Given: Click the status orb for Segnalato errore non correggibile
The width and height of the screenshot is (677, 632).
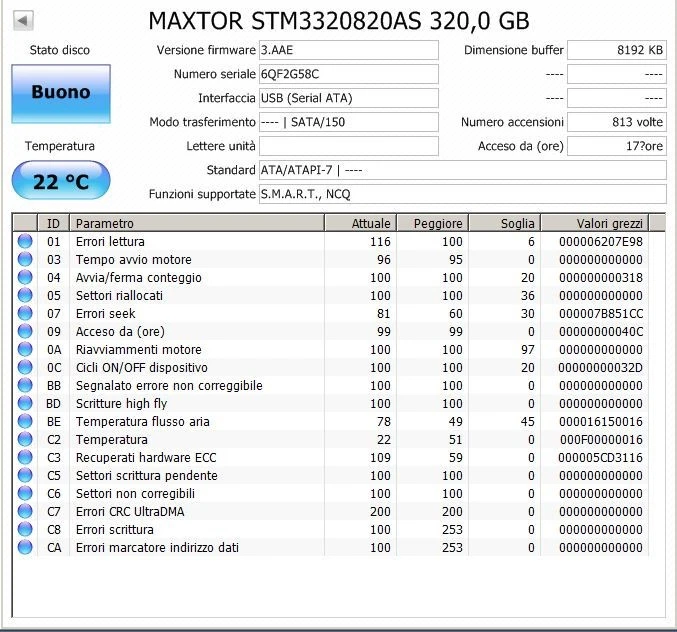Looking at the screenshot, I should coord(25,385).
